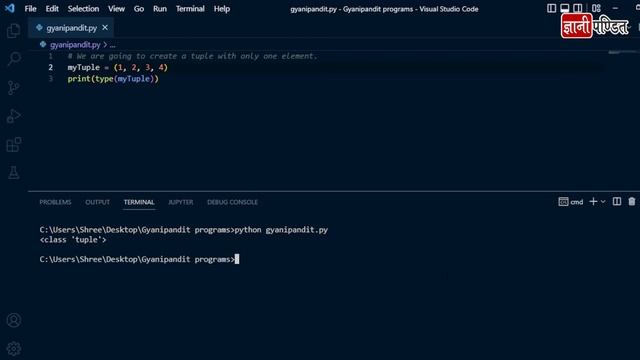Click line number 2 in the gutter

[x=51, y=67]
